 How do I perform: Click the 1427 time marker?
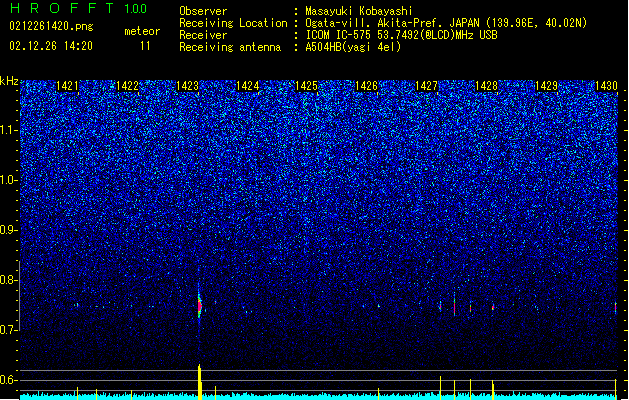[x=426, y=86]
